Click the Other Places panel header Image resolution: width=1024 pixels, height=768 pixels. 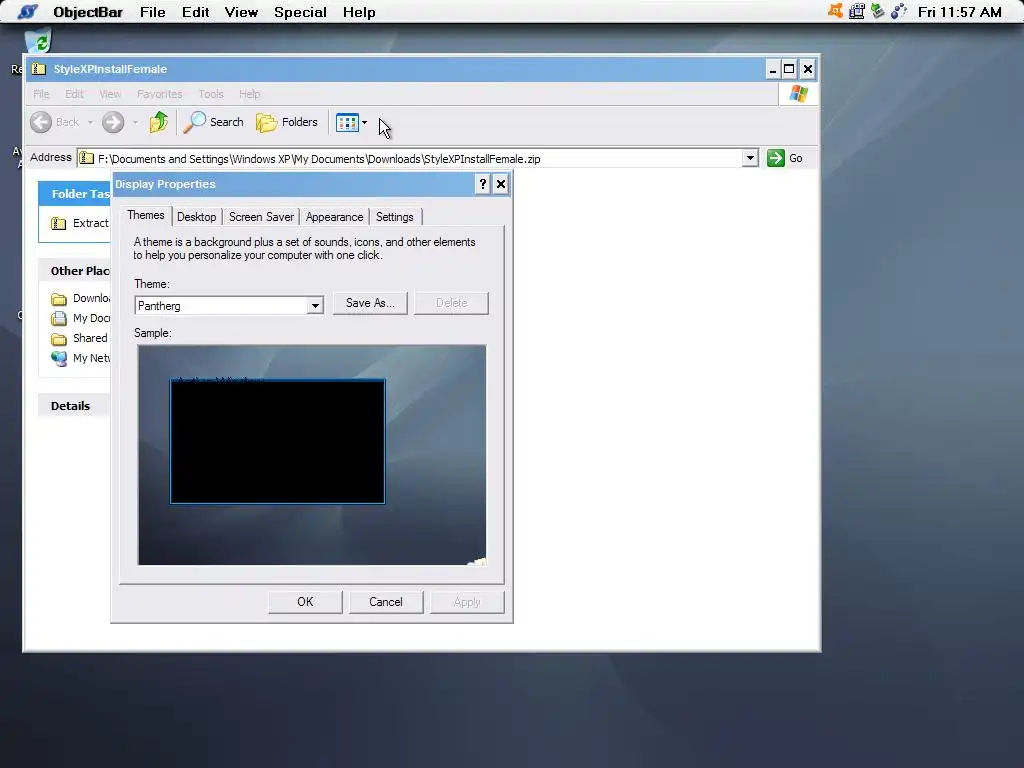(74, 271)
